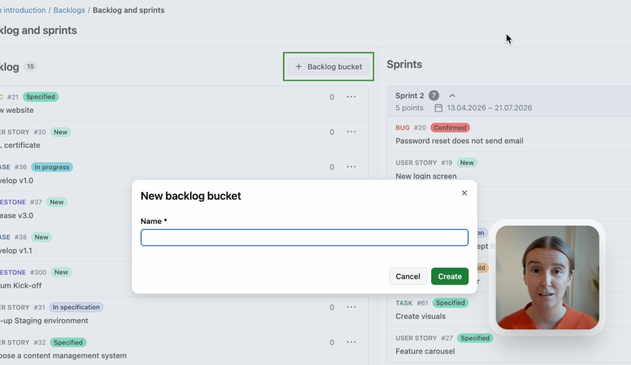Screen dimensions: 631x365
Task: Click the New badge on item #38
Action: point(41,237)
